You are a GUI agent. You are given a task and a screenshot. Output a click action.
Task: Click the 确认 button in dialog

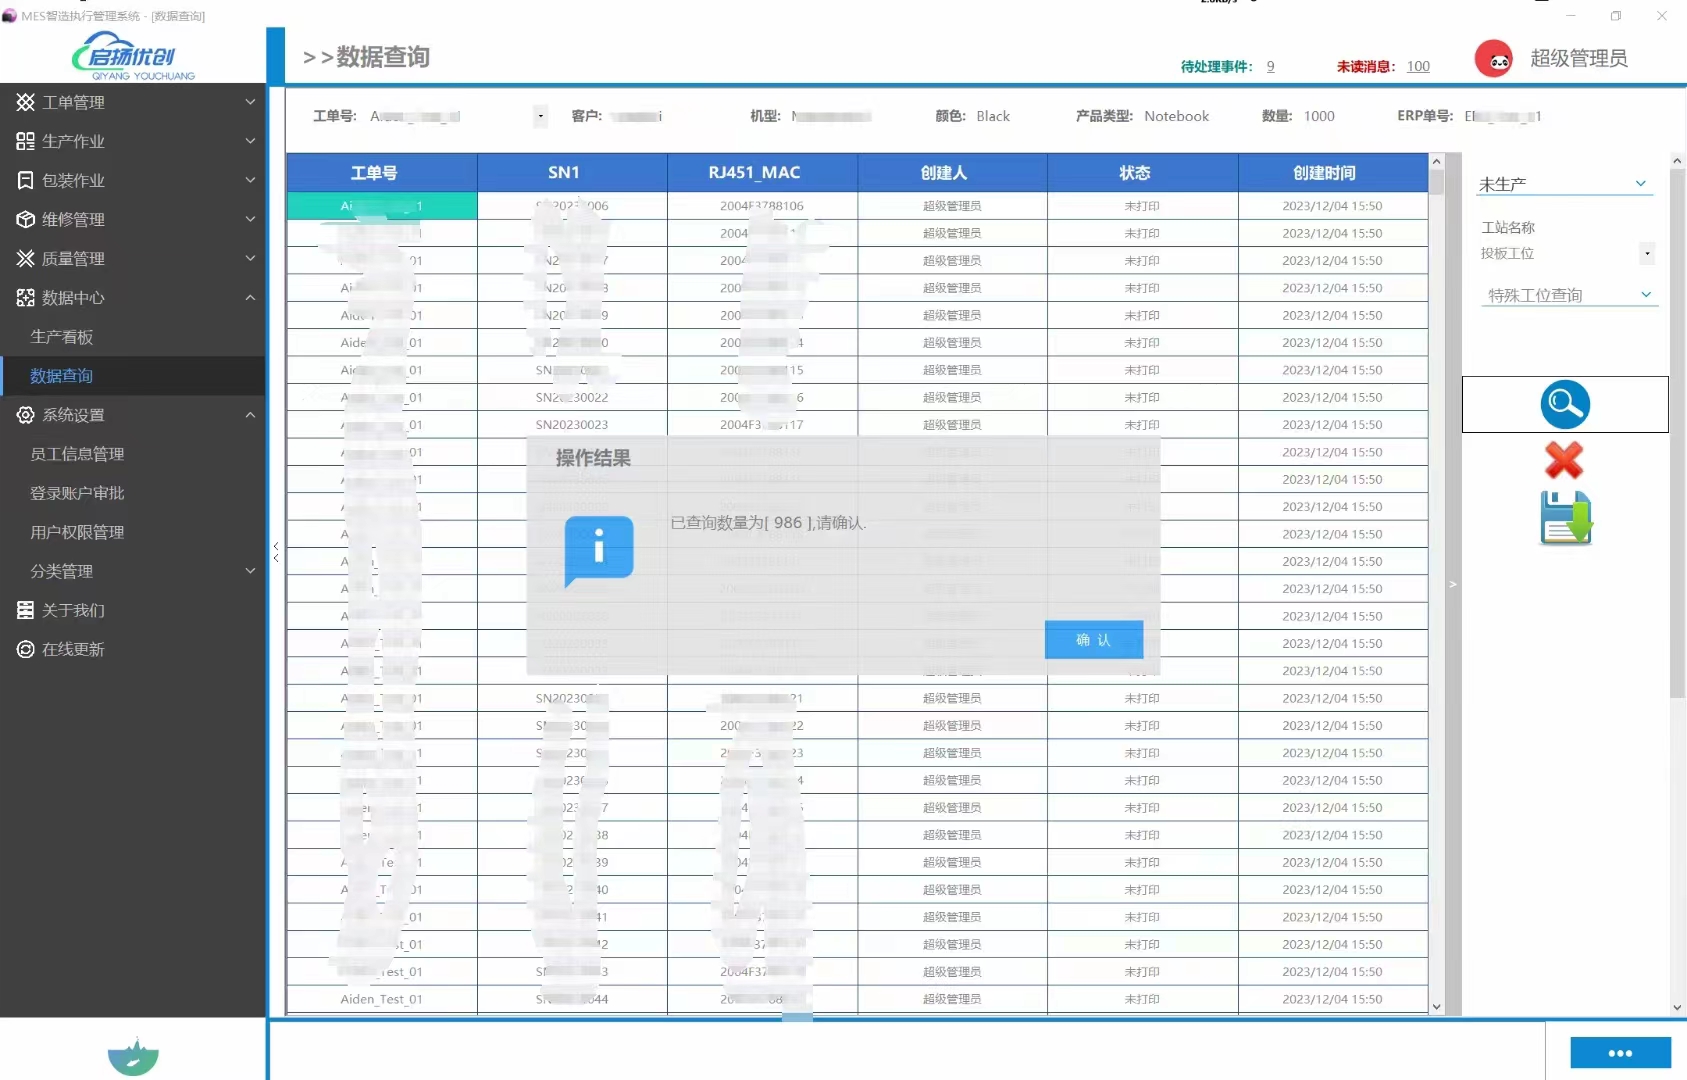[x=1093, y=640]
